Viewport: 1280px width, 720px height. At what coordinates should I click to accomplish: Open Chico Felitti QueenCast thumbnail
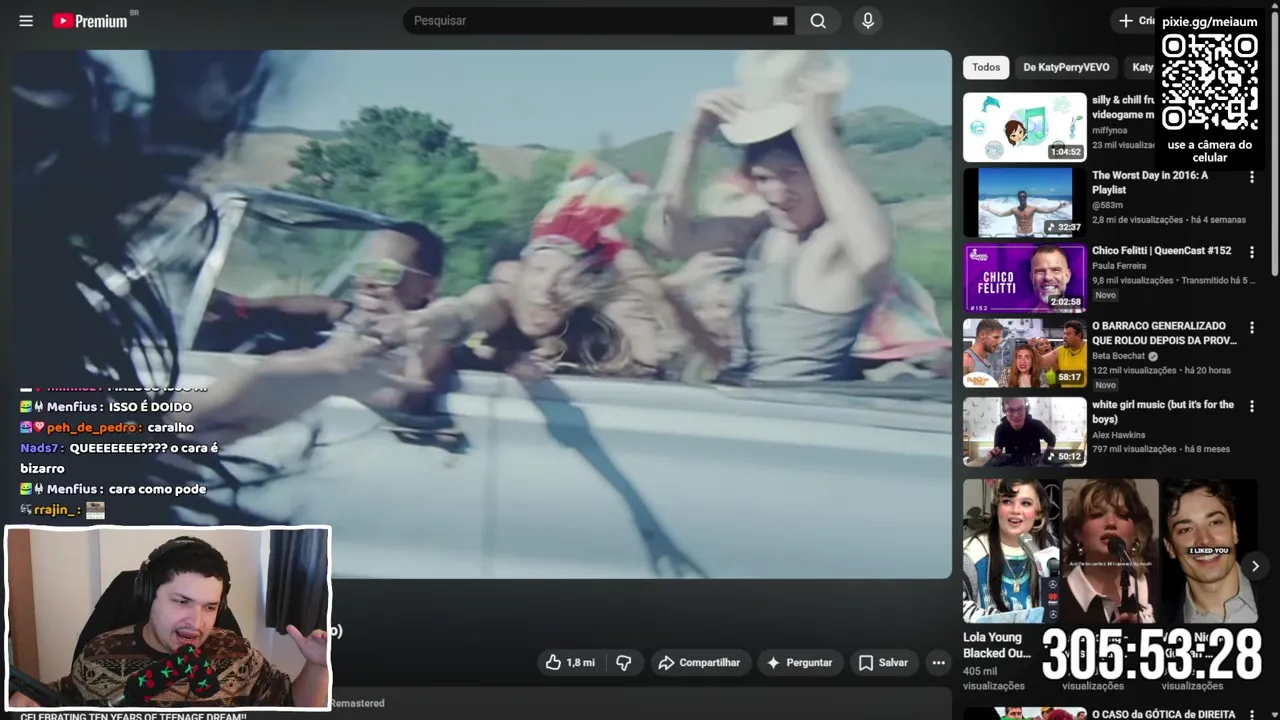(1024, 277)
